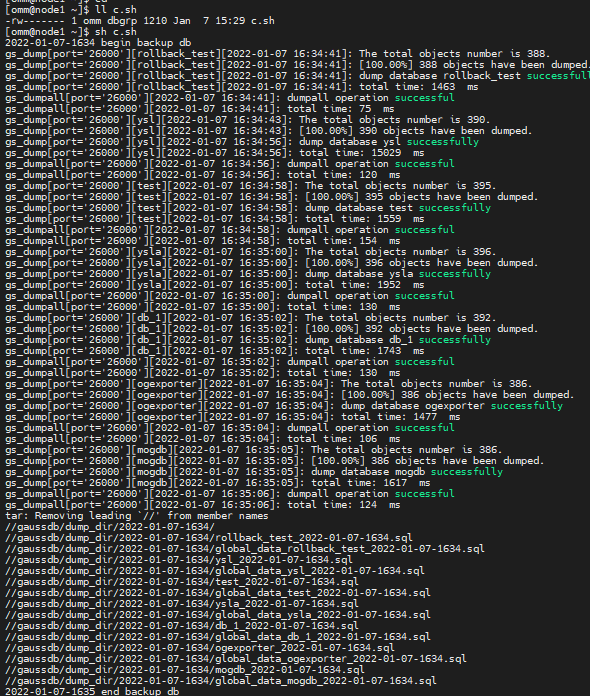This screenshot has width=590, height=696.
Task: Click 'total time: 1617 ms' text
Action: pos(371,483)
